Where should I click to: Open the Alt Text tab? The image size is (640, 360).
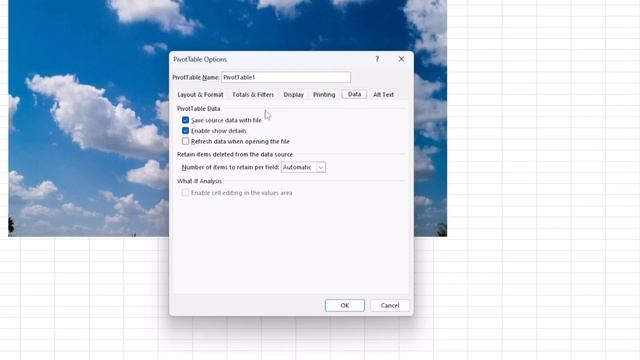(x=383, y=95)
